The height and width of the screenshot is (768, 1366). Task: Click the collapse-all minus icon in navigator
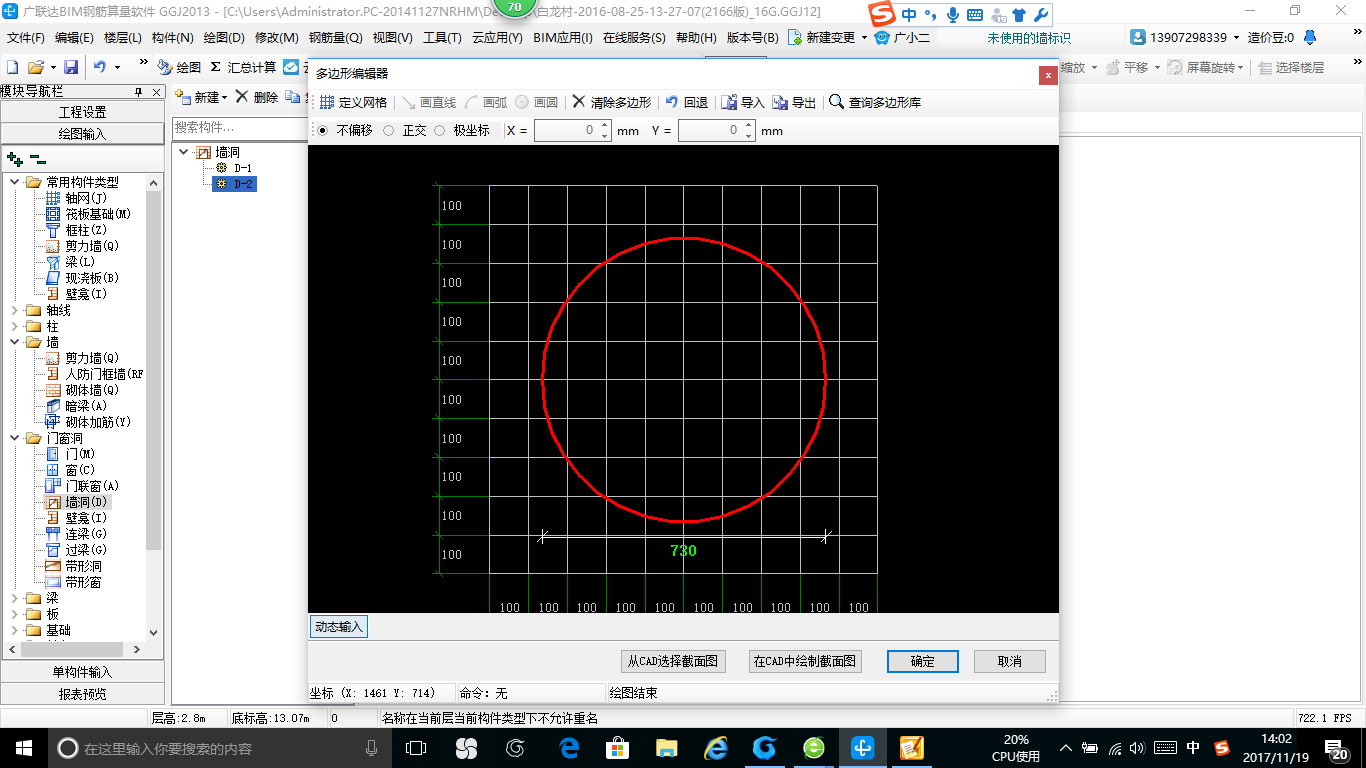[x=38, y=159]
